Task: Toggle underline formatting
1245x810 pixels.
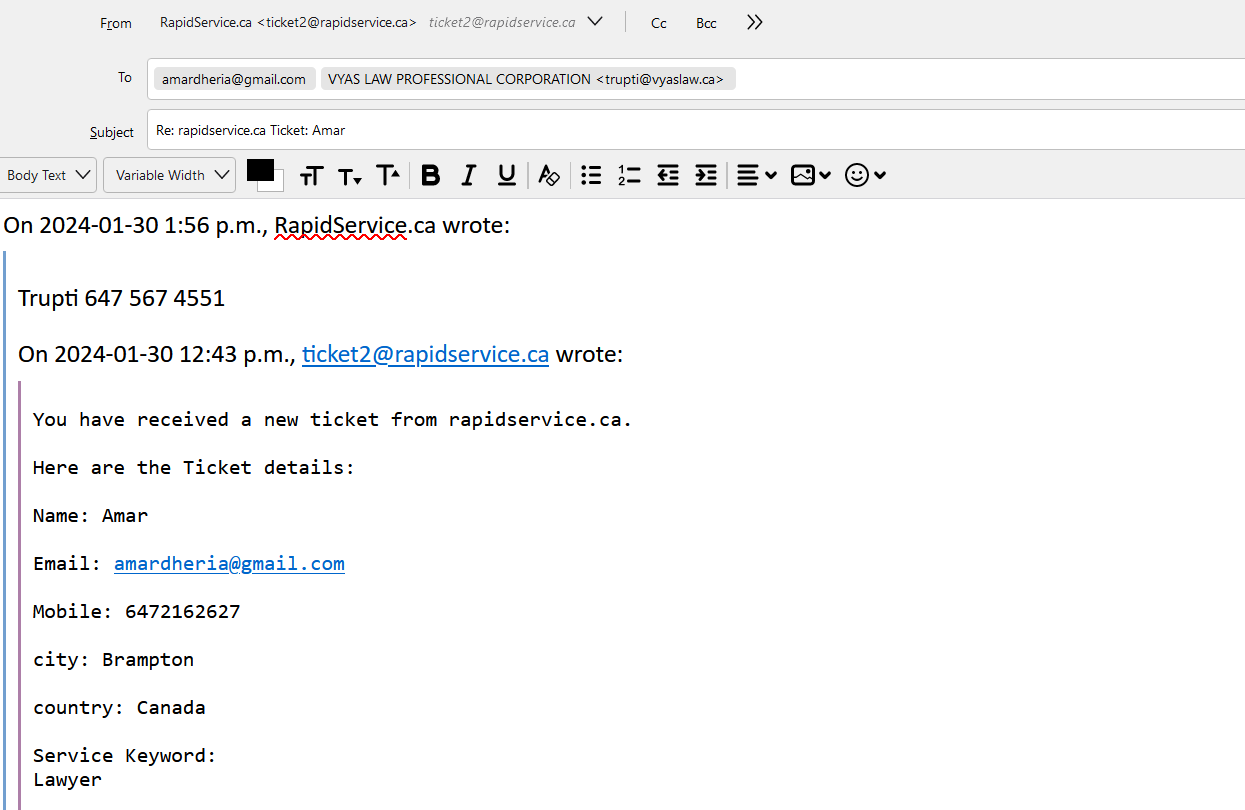Action: (506, 175)
